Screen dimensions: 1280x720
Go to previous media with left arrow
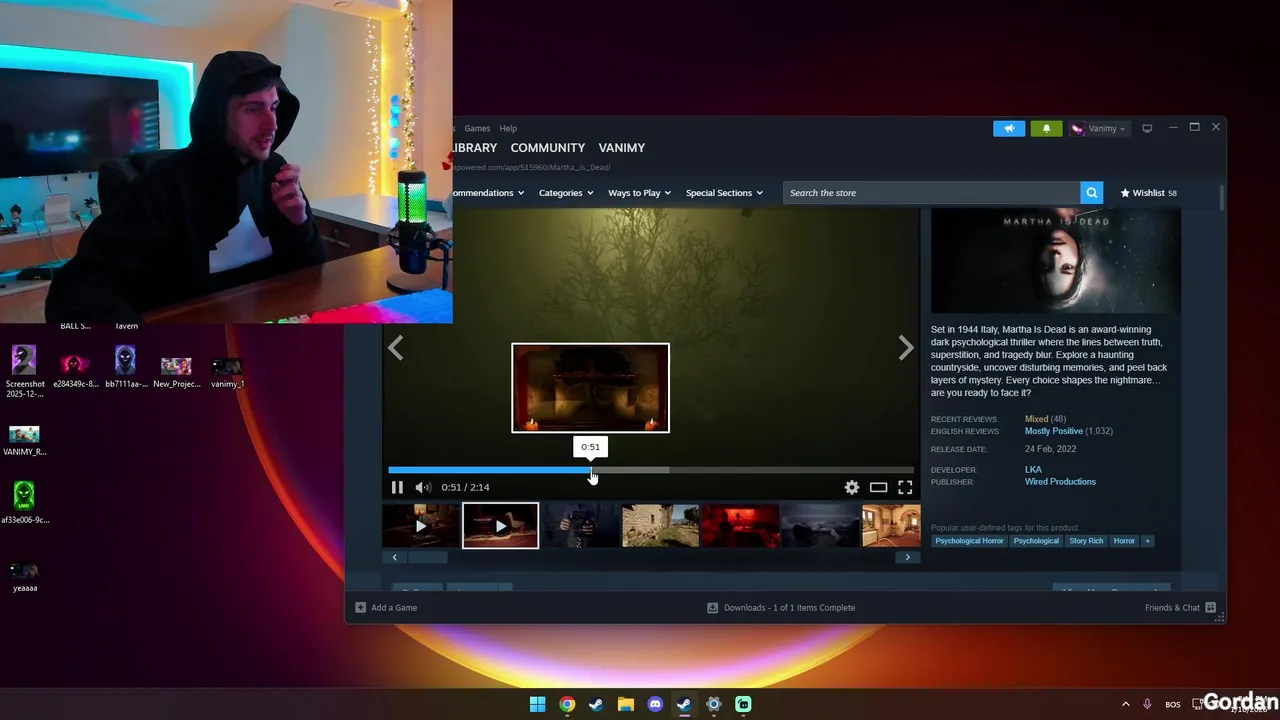coord(396,348)
